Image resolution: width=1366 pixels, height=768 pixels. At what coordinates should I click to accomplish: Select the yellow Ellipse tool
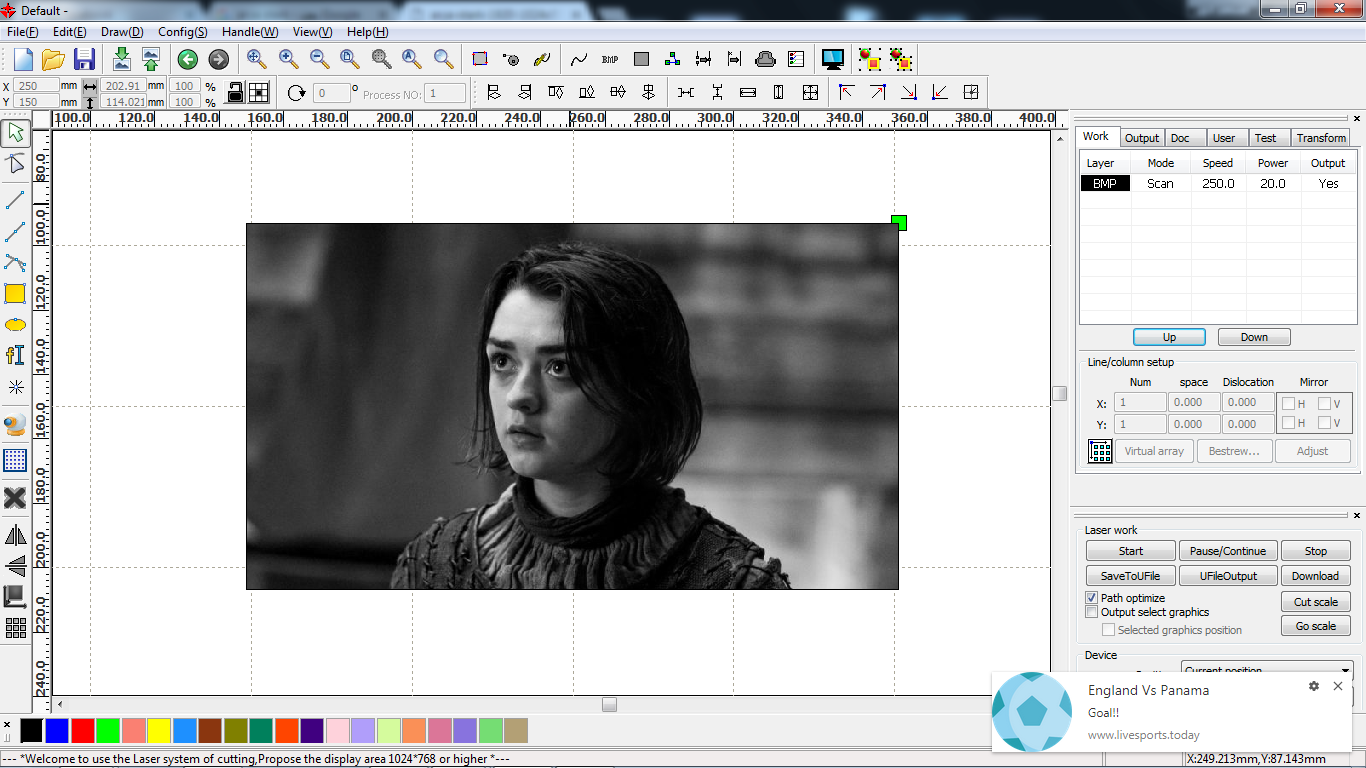point(15,325)
